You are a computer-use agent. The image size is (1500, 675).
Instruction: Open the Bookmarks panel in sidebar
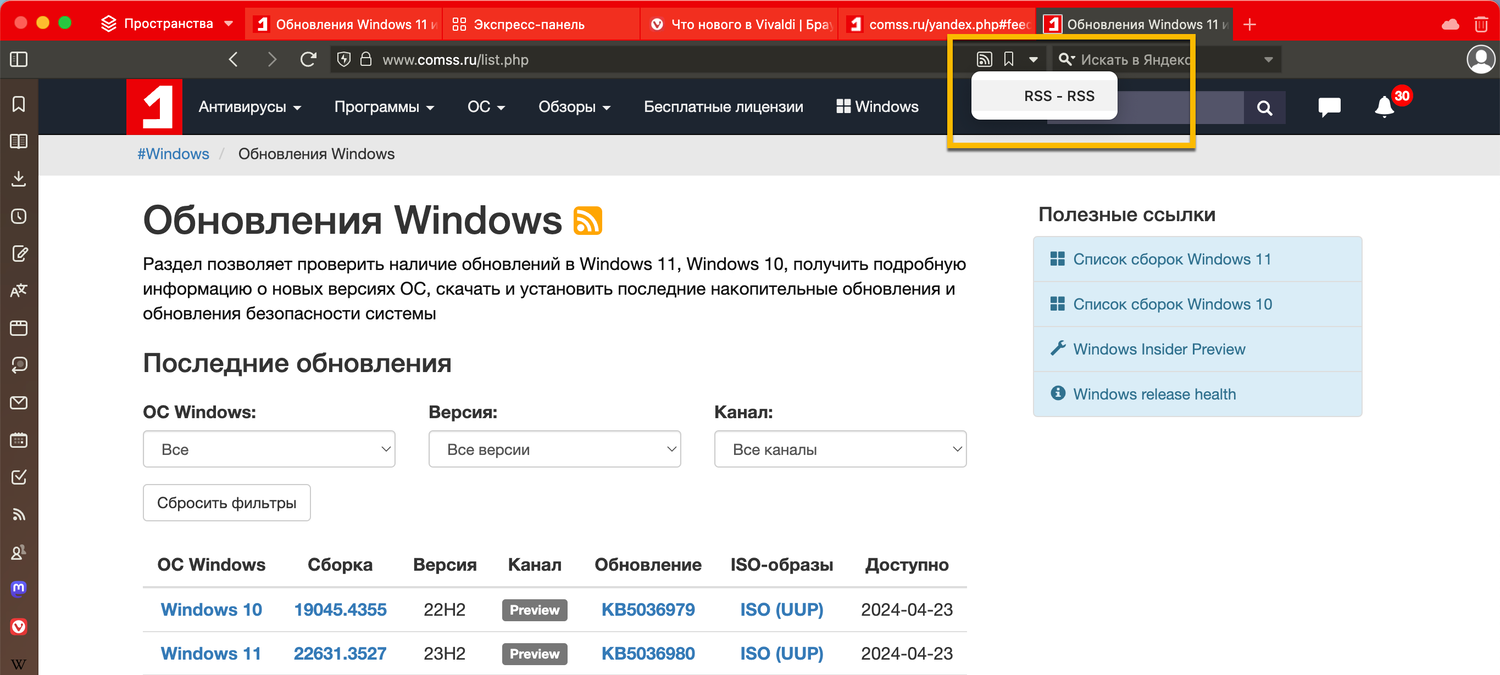[x=18, y=104]
